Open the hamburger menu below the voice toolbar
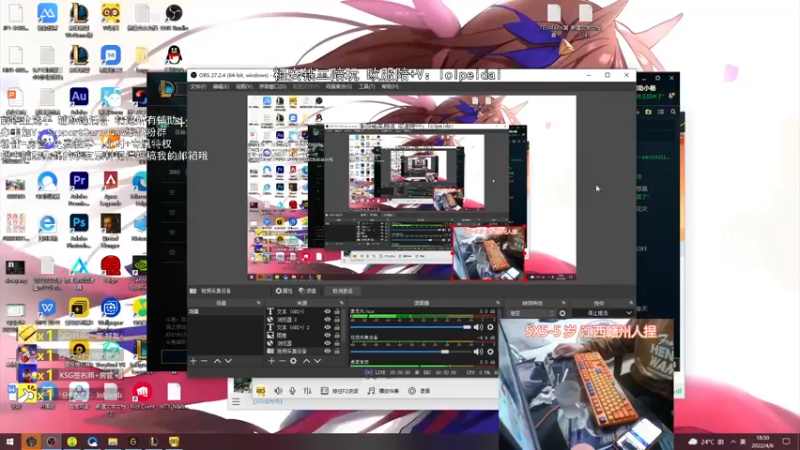This screenshot has width=800, height=450. coord(236,402)
